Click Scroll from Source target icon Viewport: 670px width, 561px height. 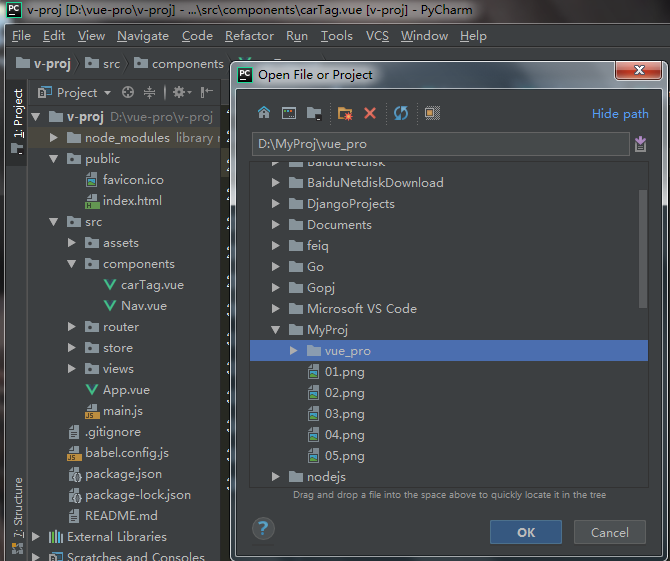coord(128,92)
